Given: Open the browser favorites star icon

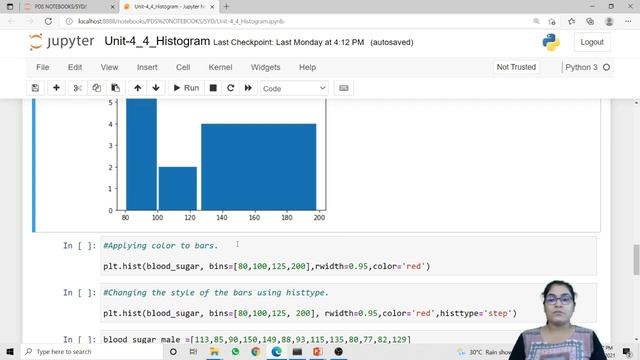Looking at the screenshot, I should pos(571,21).
